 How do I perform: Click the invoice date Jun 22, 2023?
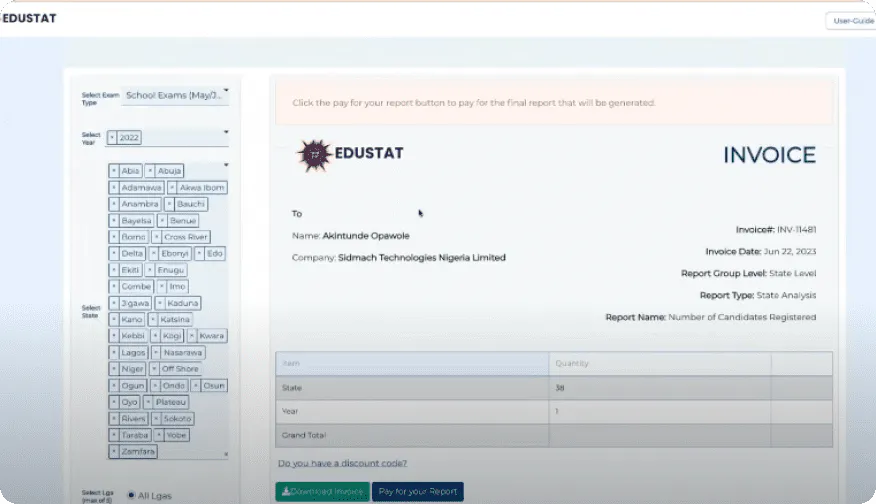pyautogui.click(x=790, y=251)
